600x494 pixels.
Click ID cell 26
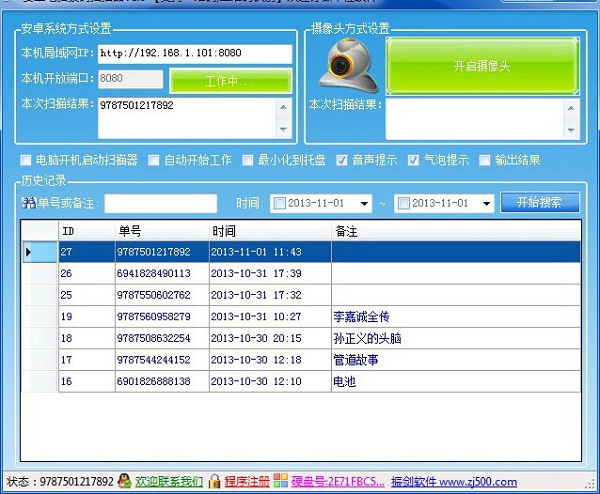click(x=86, y=273)
